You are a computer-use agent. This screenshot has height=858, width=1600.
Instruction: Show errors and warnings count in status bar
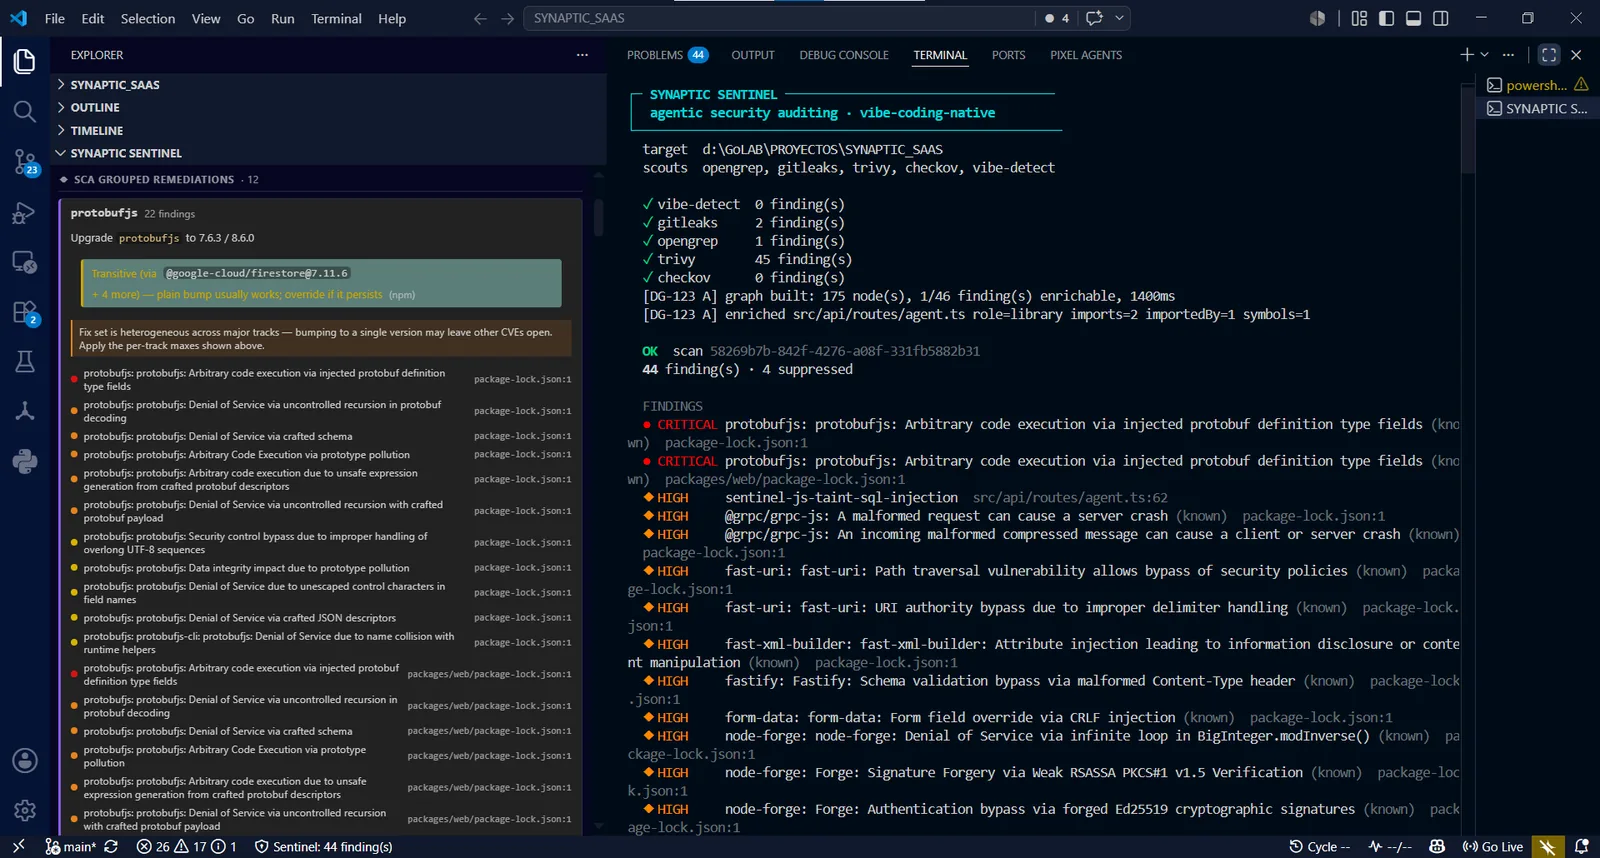[x=187, y=846]
